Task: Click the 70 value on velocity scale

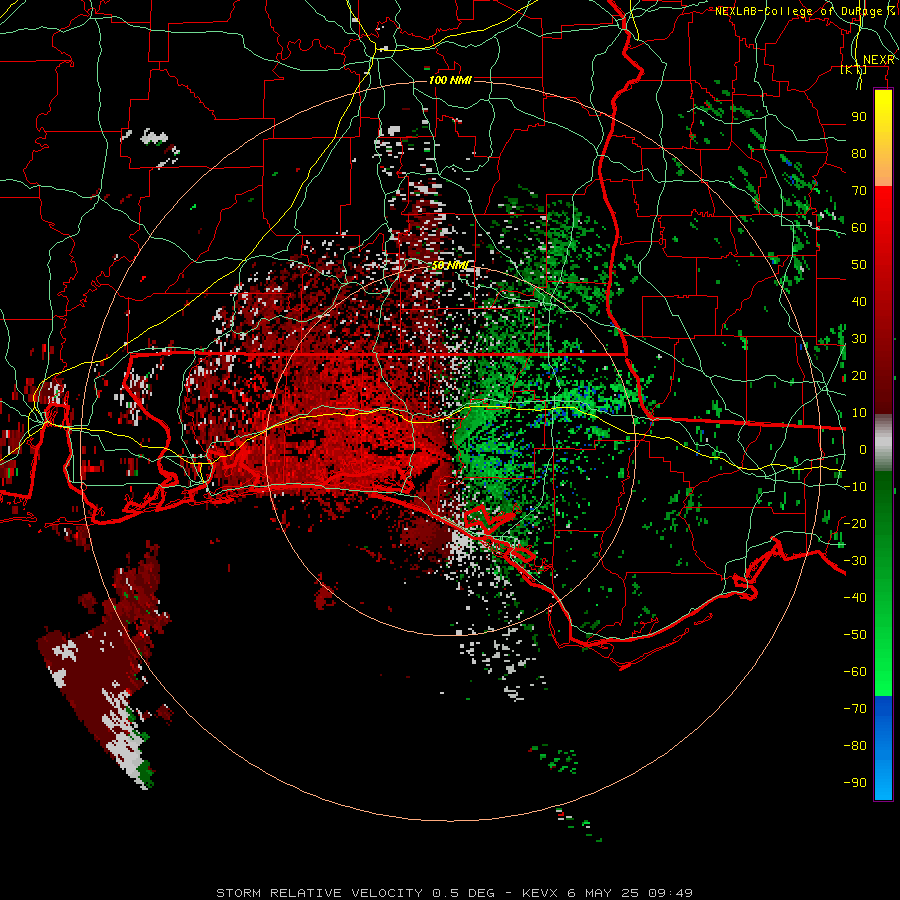Action: 859,191
